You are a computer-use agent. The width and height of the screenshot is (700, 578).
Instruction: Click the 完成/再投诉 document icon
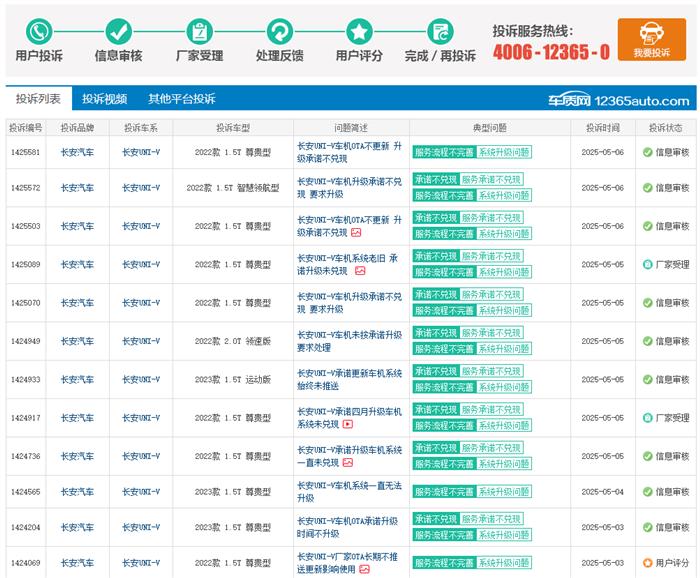pos(440,32)
